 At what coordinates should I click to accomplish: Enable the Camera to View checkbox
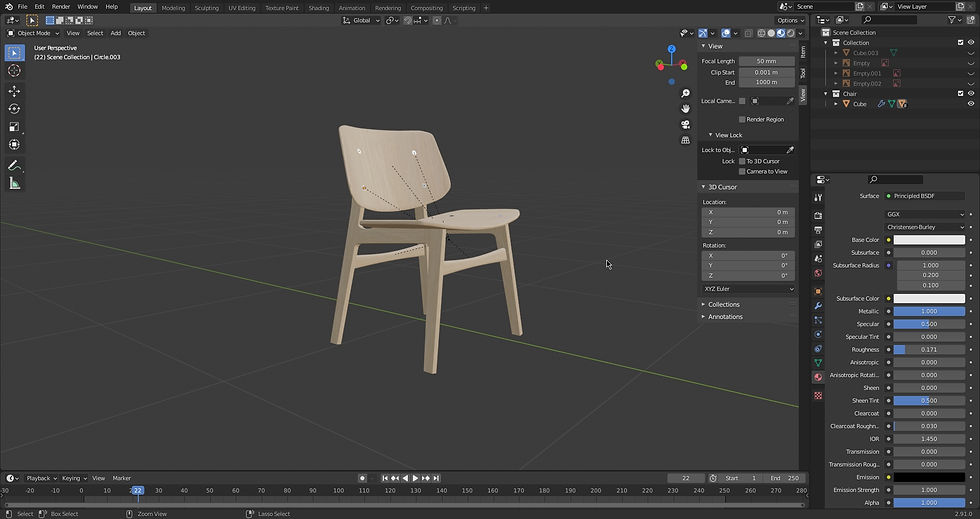click(742, 171)
